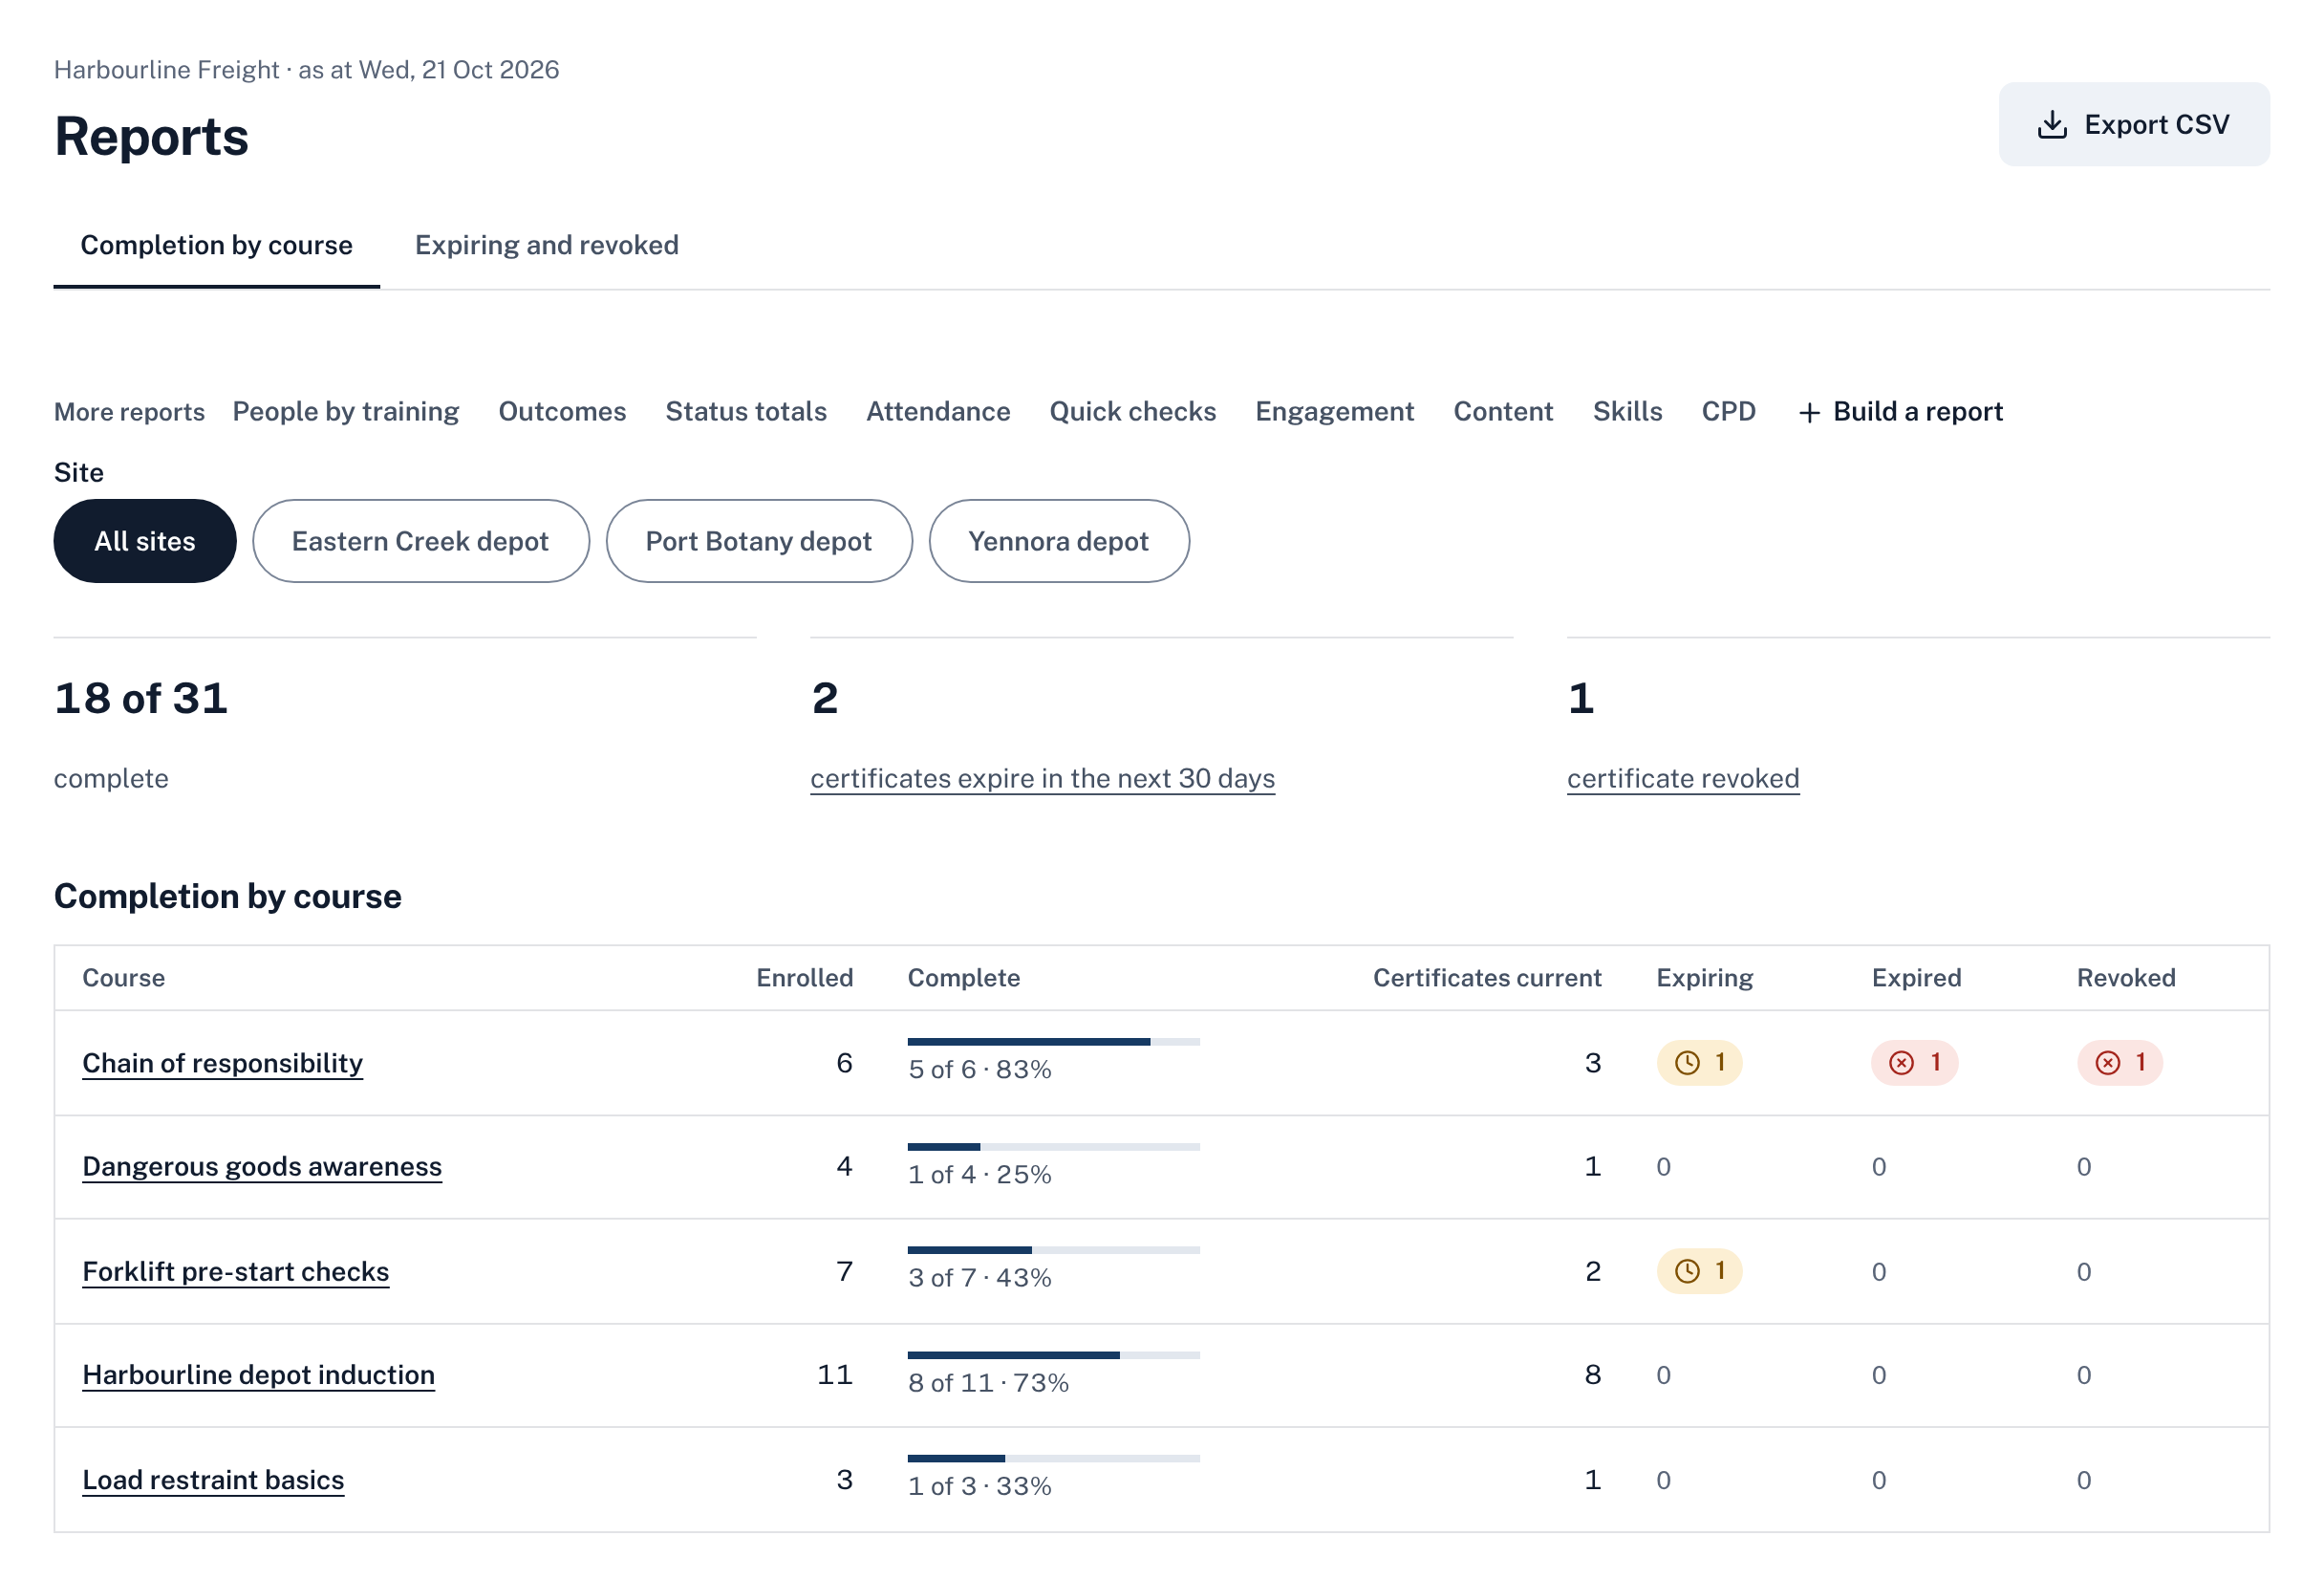Click the clock expiring badge for Chain of responsibility
The width and height of the screenshot is (2324, 1579).
(1699, 1062)
